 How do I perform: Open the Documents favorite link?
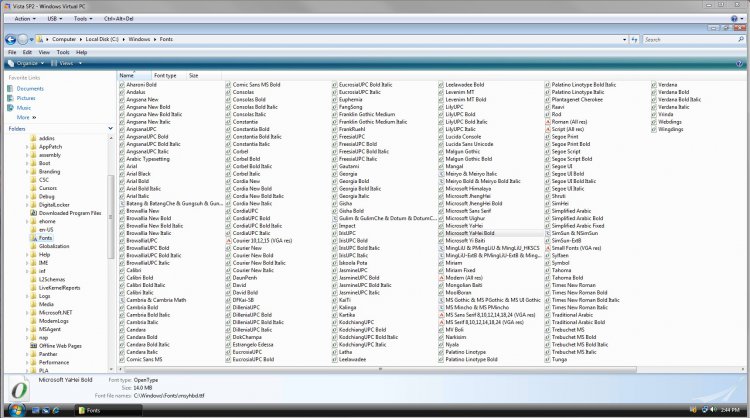coord(30,89)
